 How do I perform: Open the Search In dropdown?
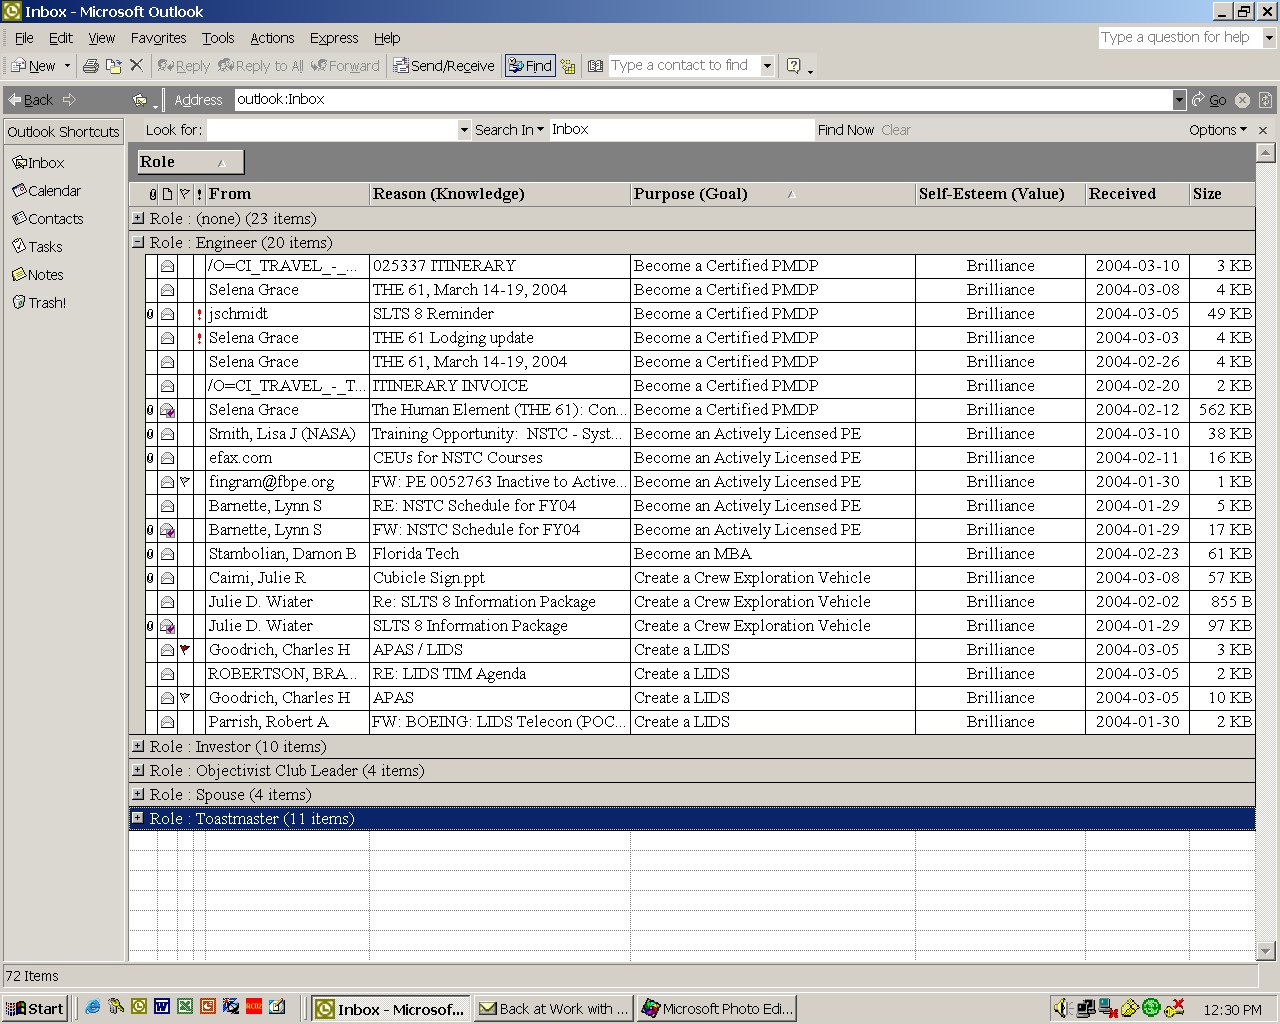(509, 130)
